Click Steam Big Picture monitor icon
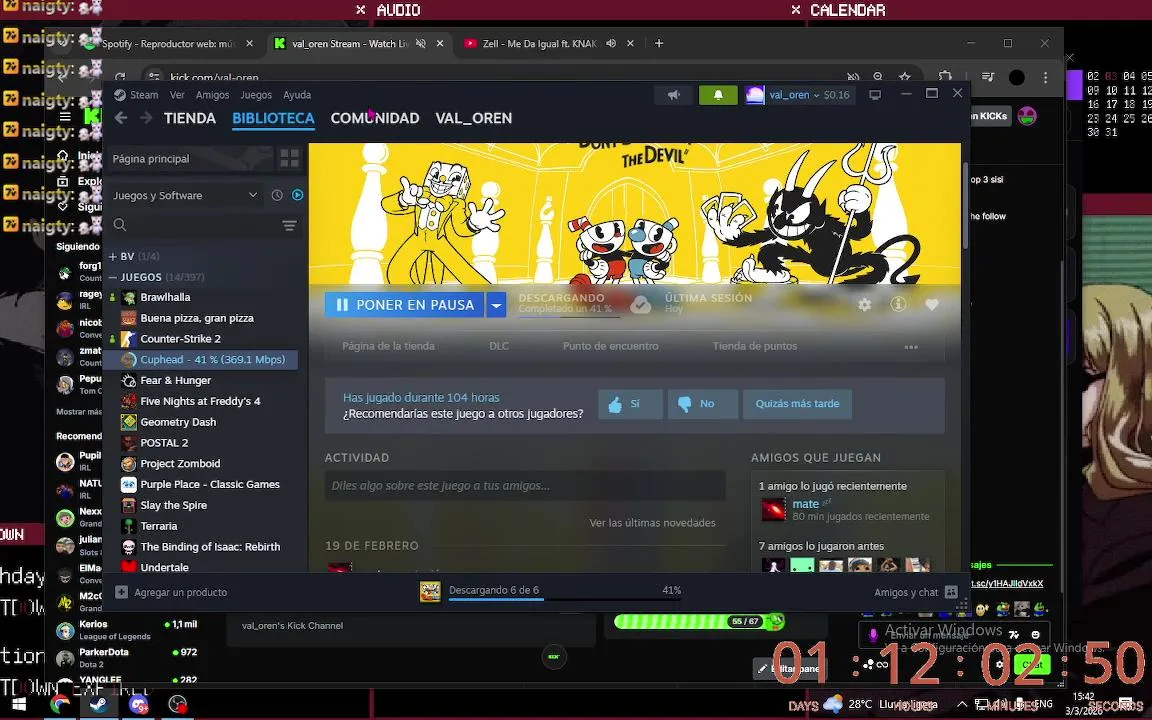Viewport: 1152px width, 720px height. pyautogui.click(x=875, y=95)
